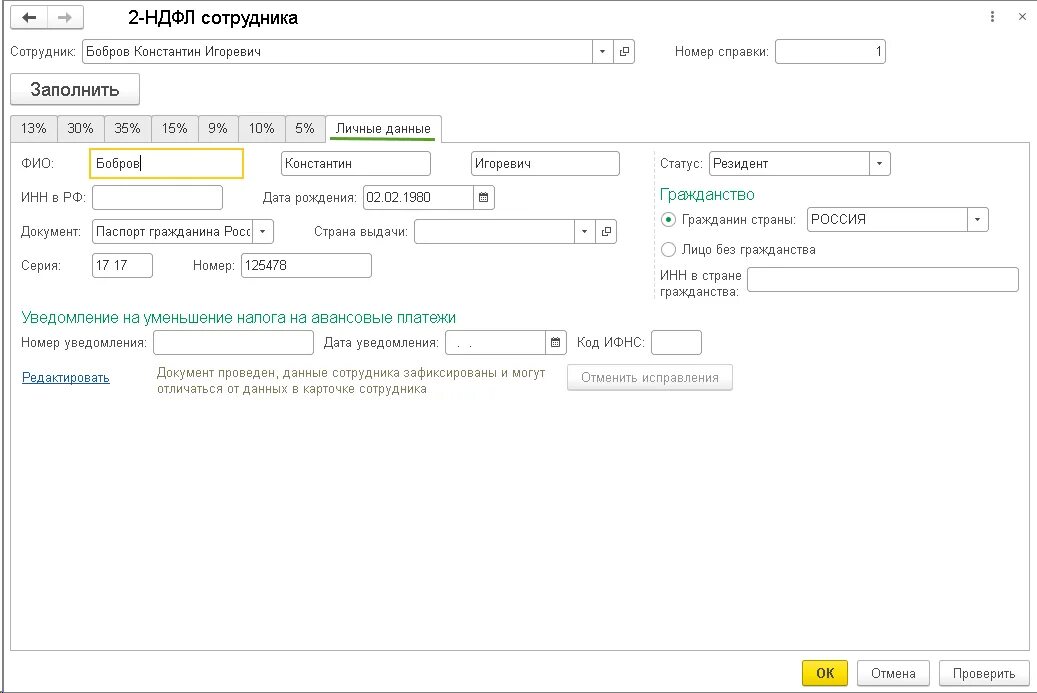Click the Серия field with 17 17
This screenshot has height=693, width=1037.
(x=122, y=265)
